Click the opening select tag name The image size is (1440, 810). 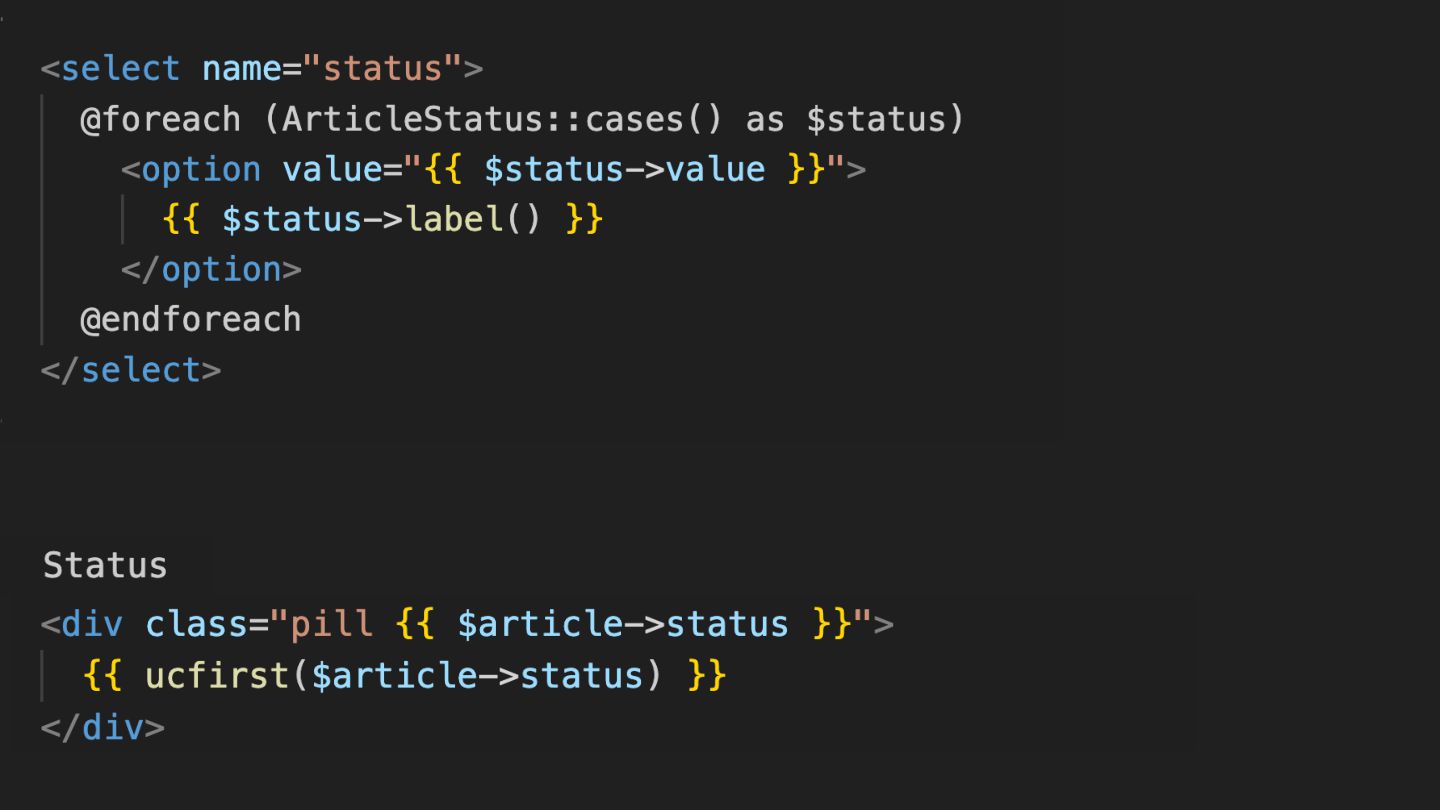point(120,69)
